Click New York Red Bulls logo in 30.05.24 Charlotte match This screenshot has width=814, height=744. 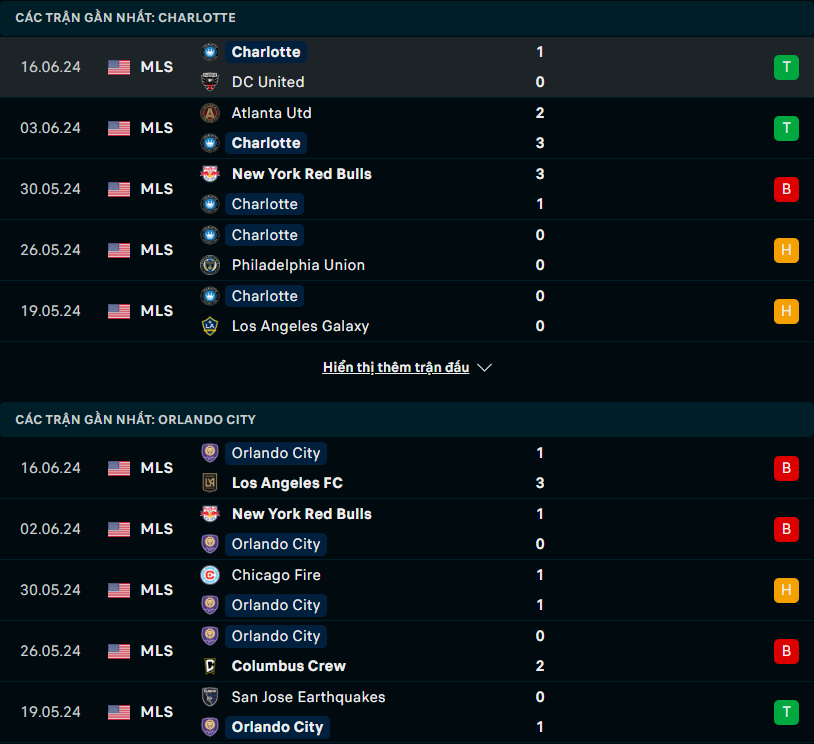(x=210, y=174)
